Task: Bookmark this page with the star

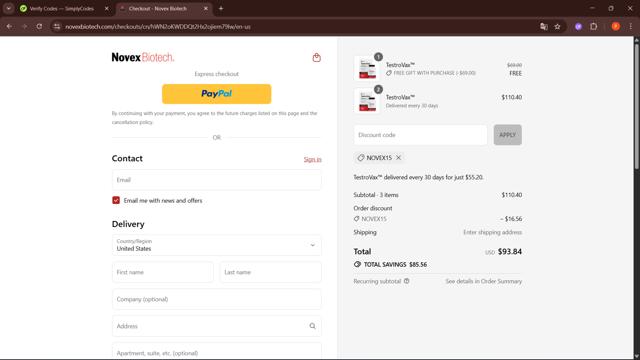Action: pyautogui.click(x=558, y=27)
